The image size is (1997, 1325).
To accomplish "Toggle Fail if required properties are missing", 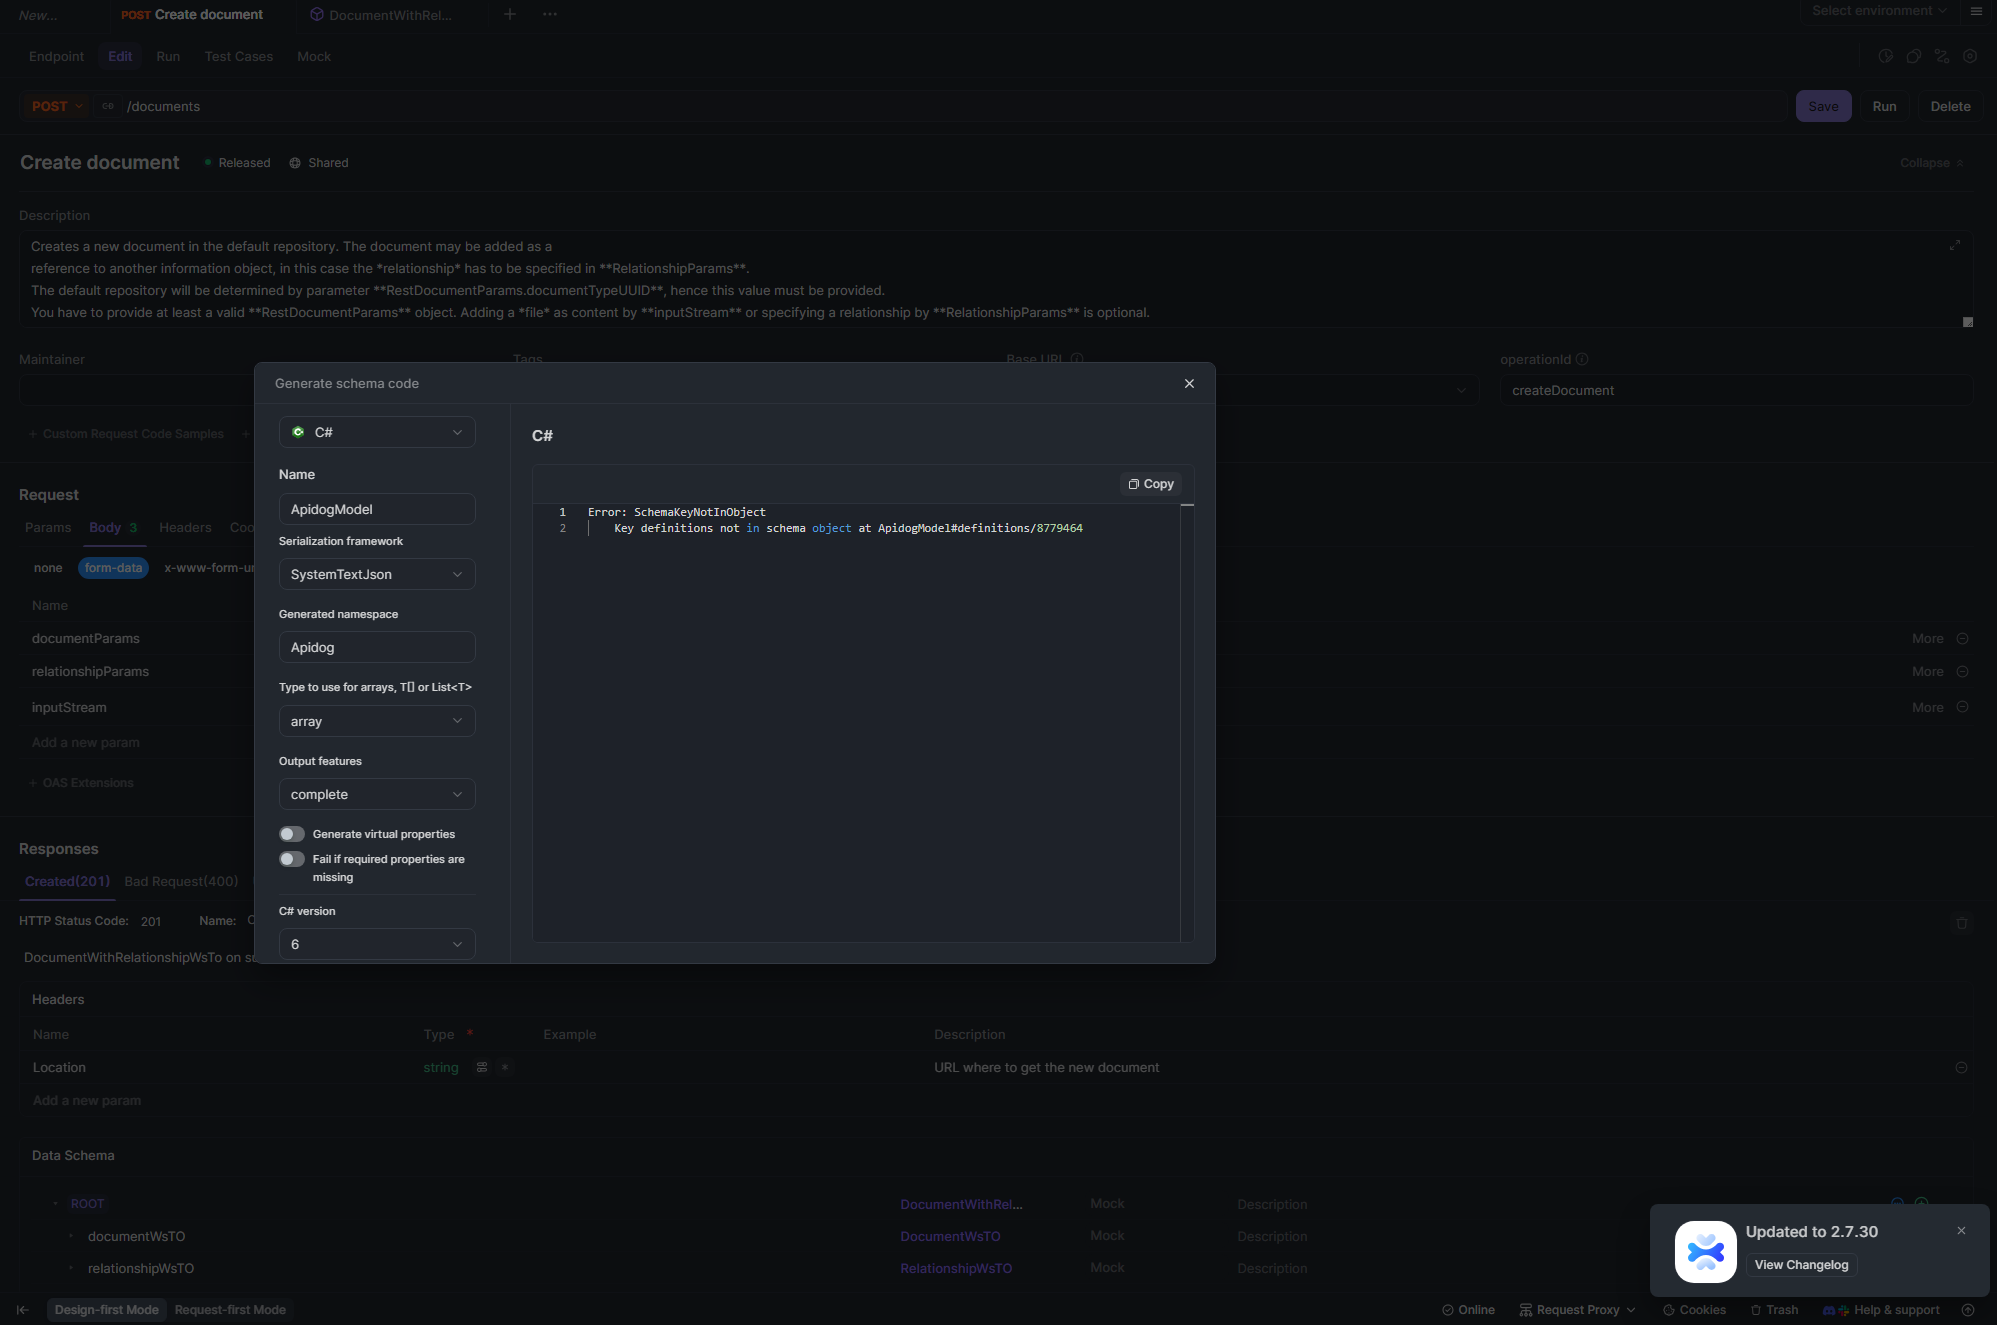I will click(x=292, y=859).
